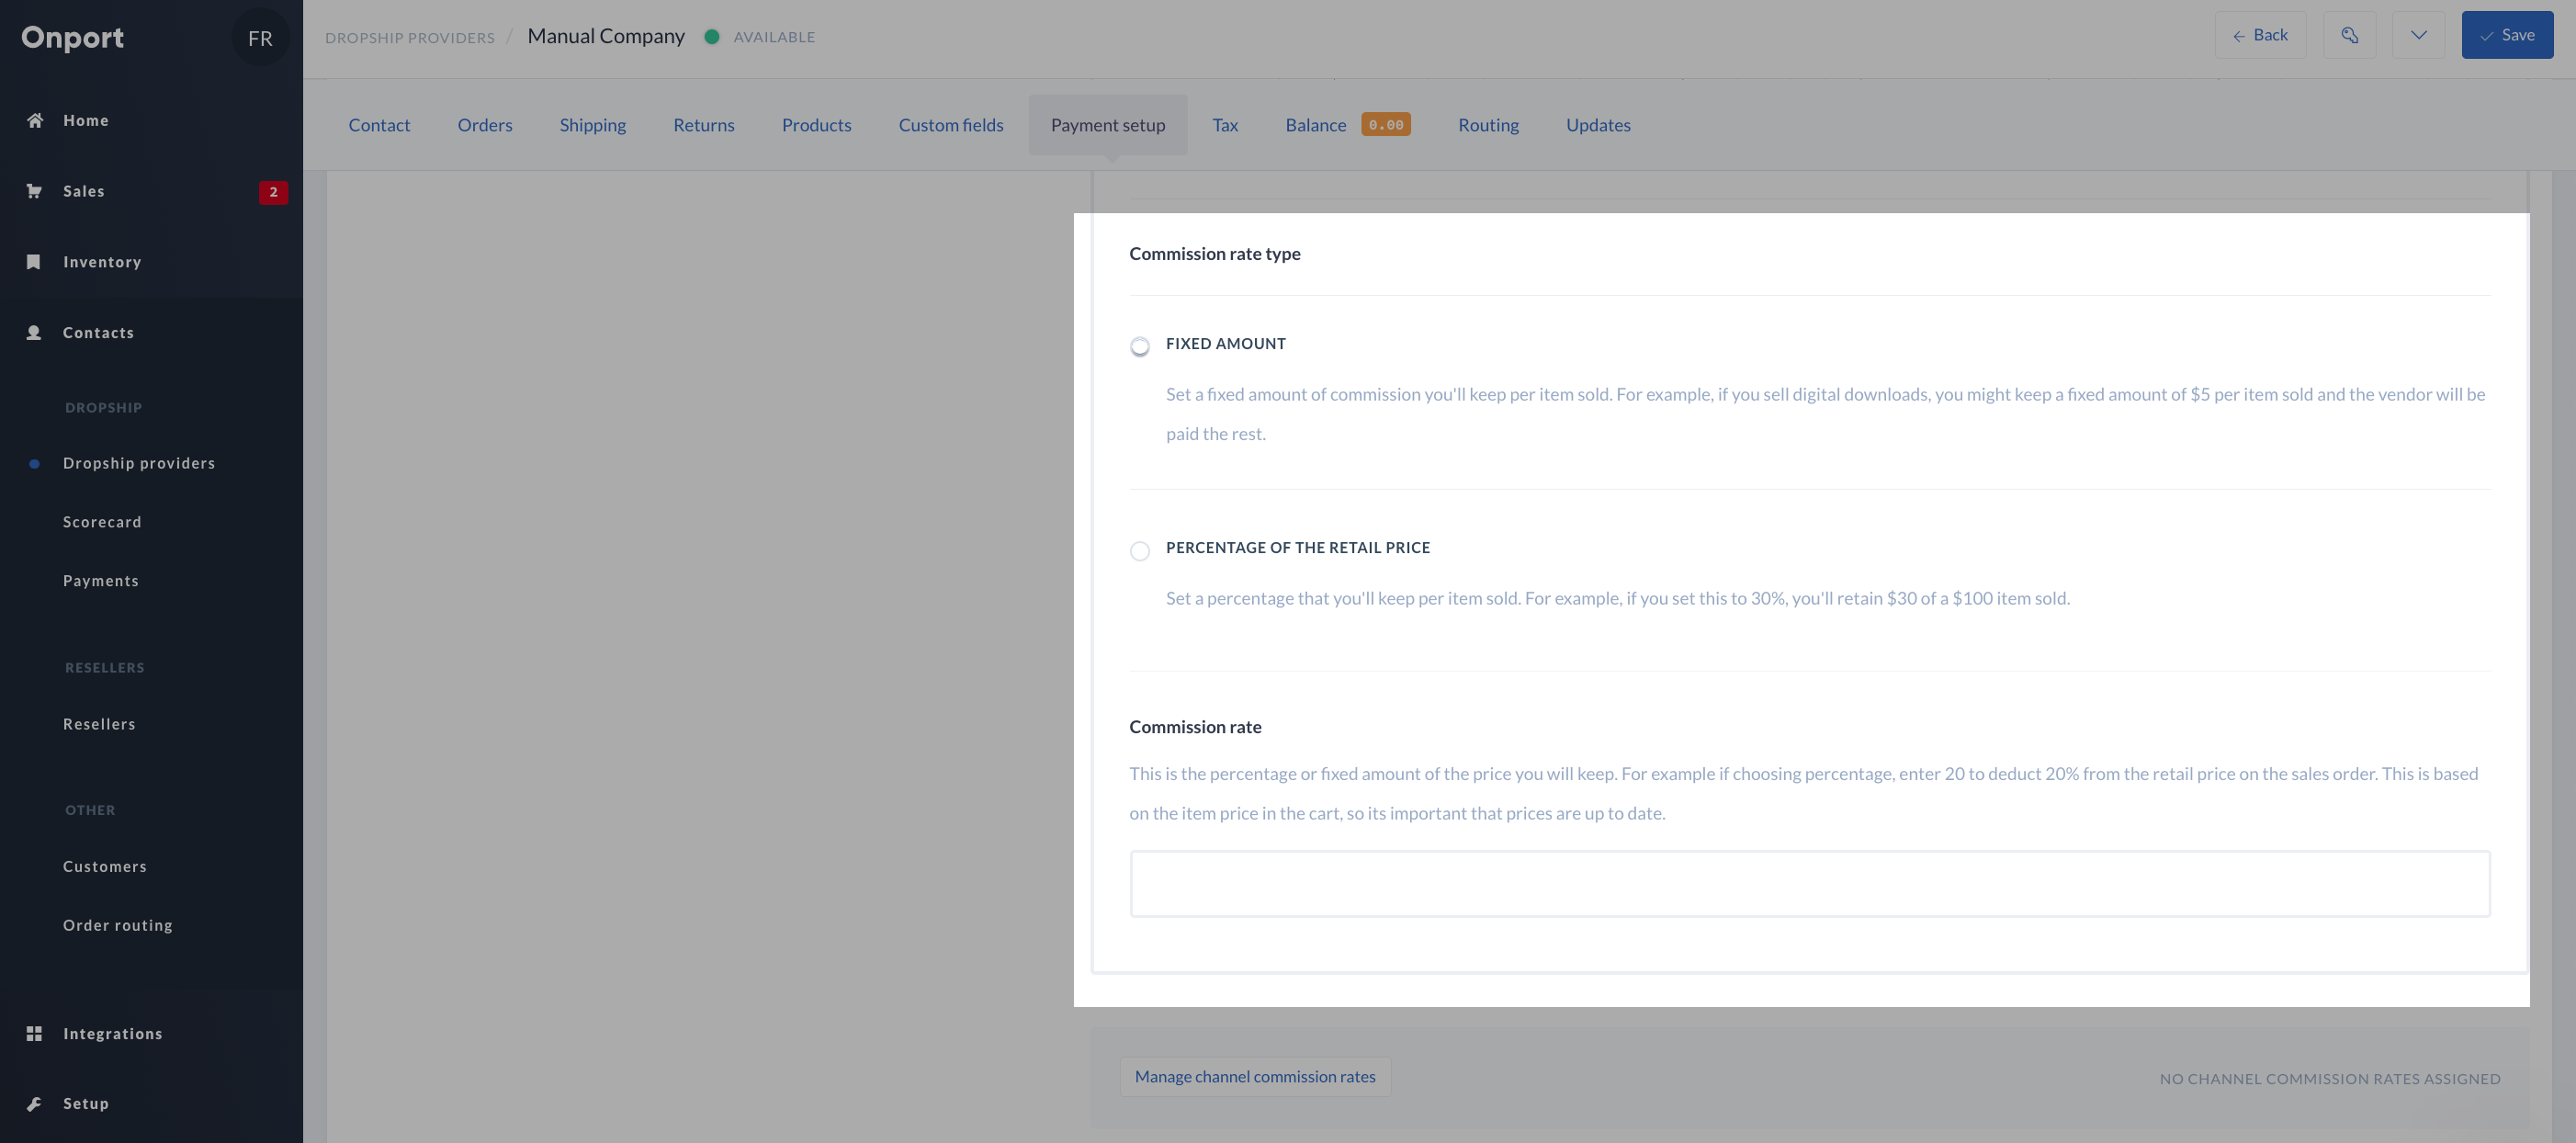2576x1143 pixels.
Task: Click the Sales cart icon
Action: [34, 191]
